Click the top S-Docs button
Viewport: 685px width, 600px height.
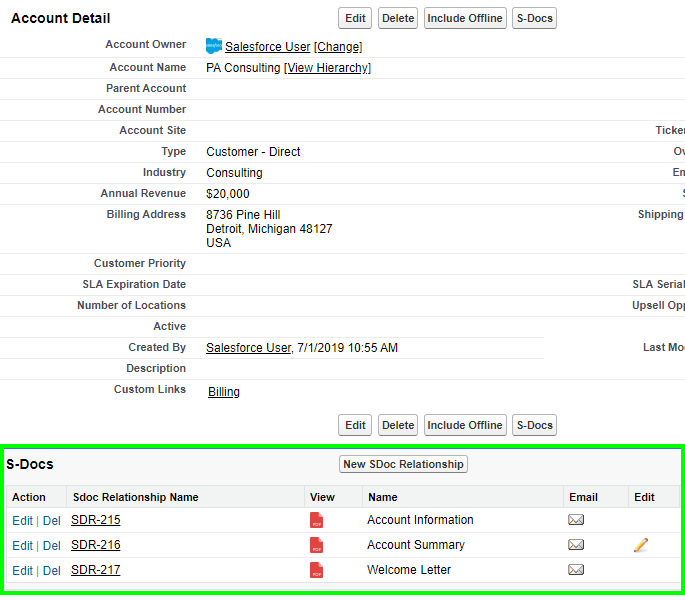[x=534, y=18]
